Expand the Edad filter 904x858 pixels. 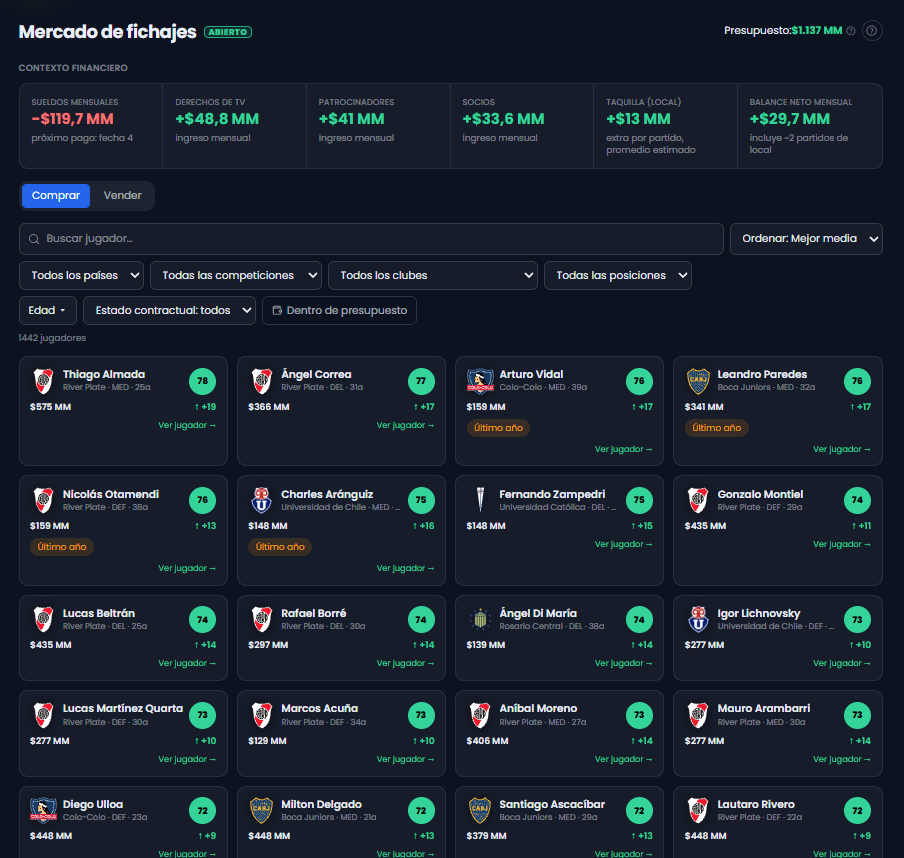click(48, 310)
